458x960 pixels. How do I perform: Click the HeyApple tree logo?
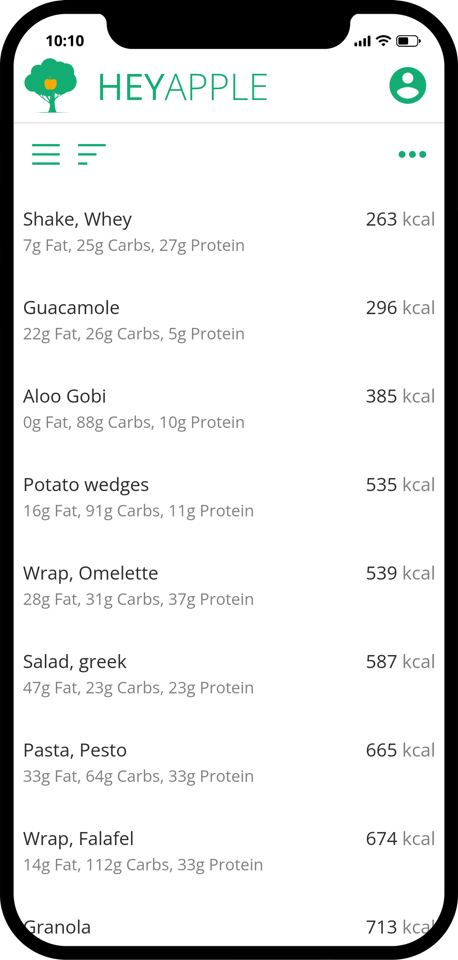(51, 85)
